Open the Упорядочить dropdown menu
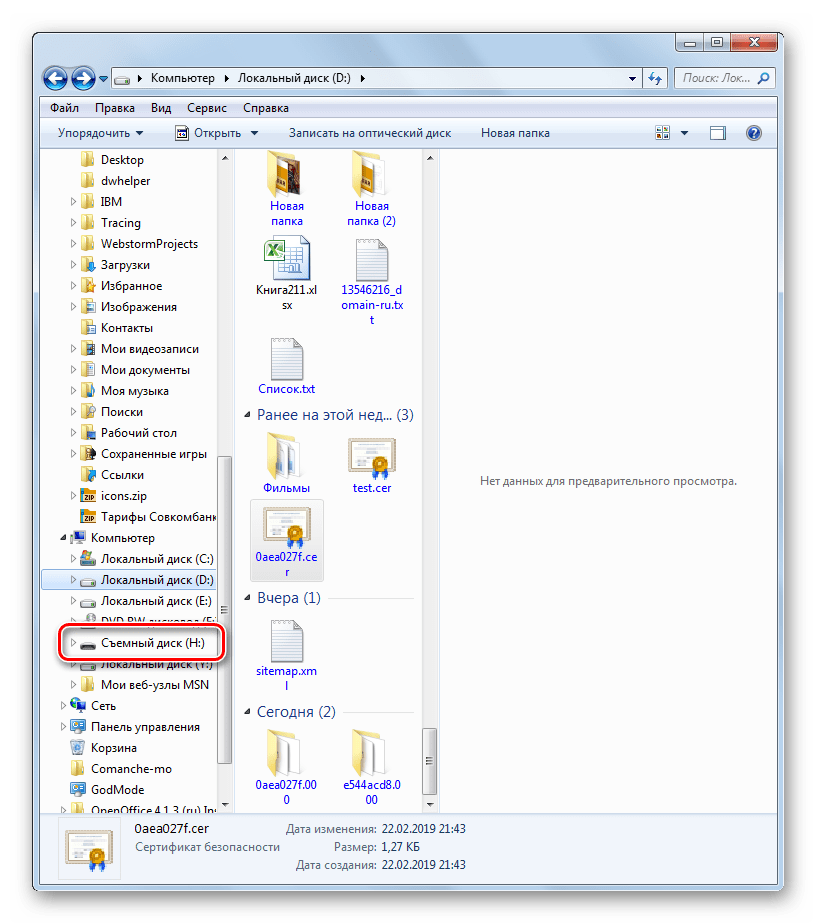Screen dimensions: 817x924 [x=100, y=133]
